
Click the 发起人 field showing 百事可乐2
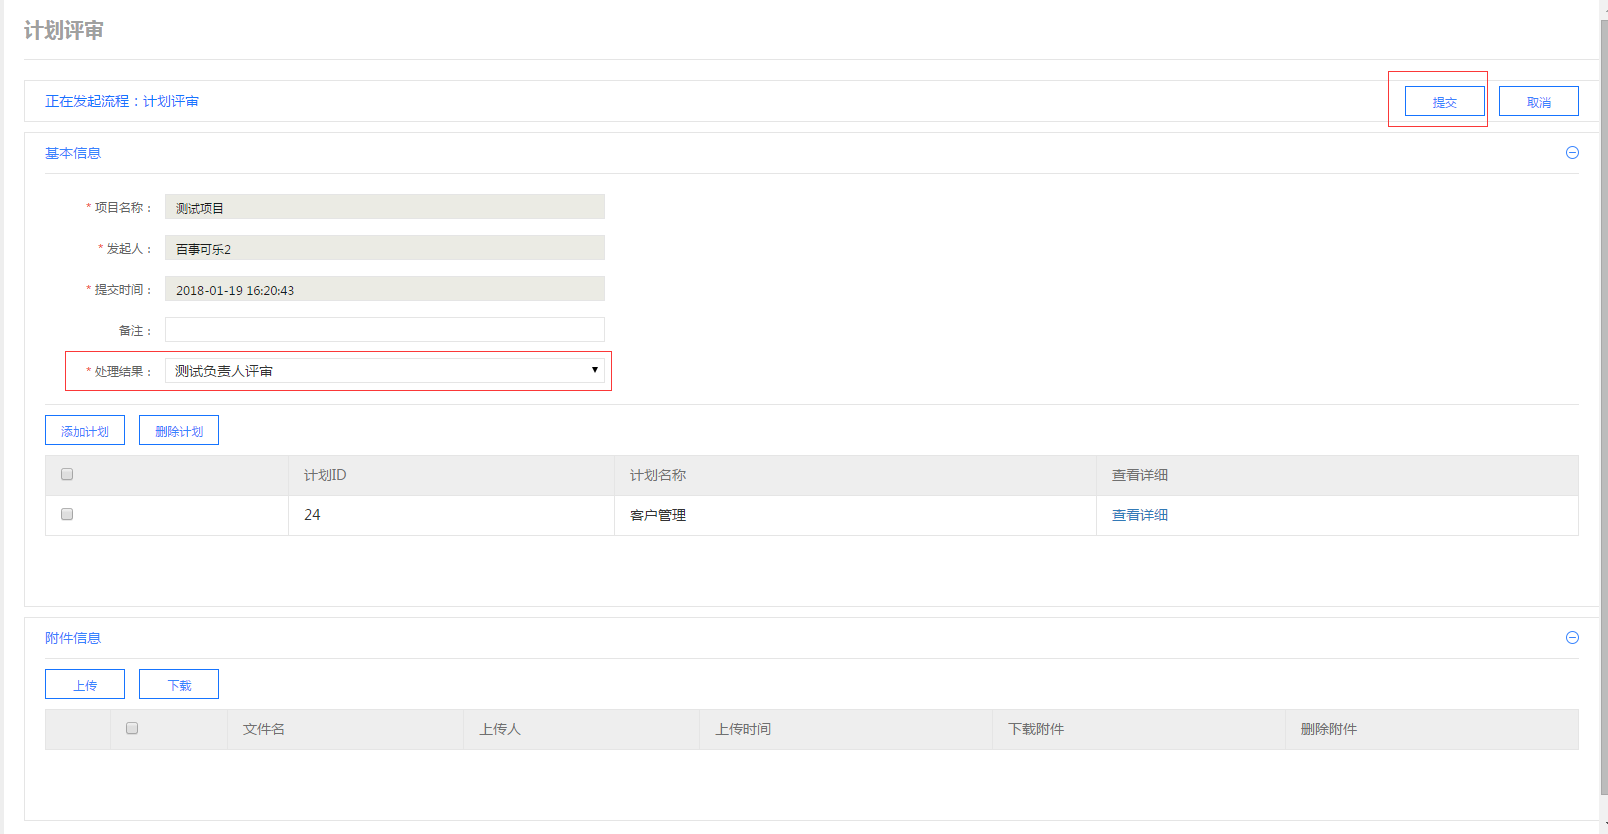pyautogui.click(x=385, y=248)
